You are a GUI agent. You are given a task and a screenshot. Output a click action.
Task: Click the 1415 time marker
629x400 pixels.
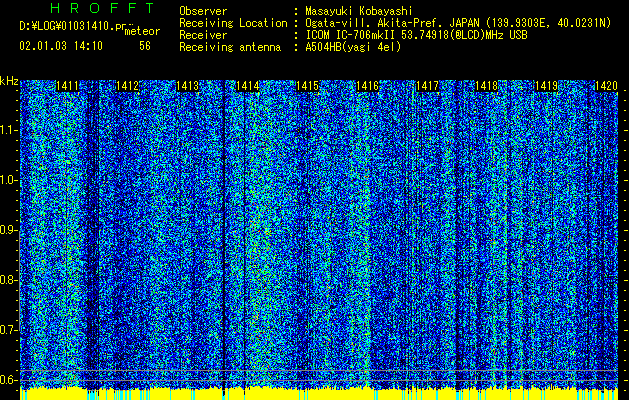(x=307, y=86)
